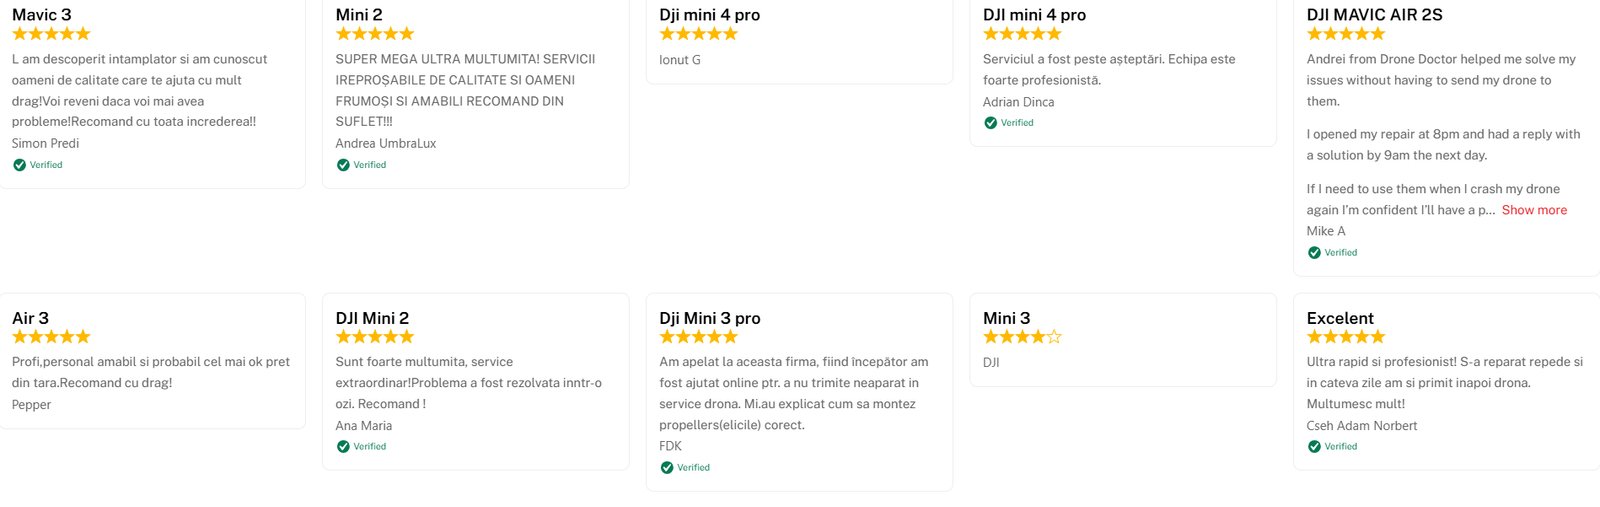Click the Excelent review heading
Viewport: 1600px width, 507px height.
tap(1339, 318)
